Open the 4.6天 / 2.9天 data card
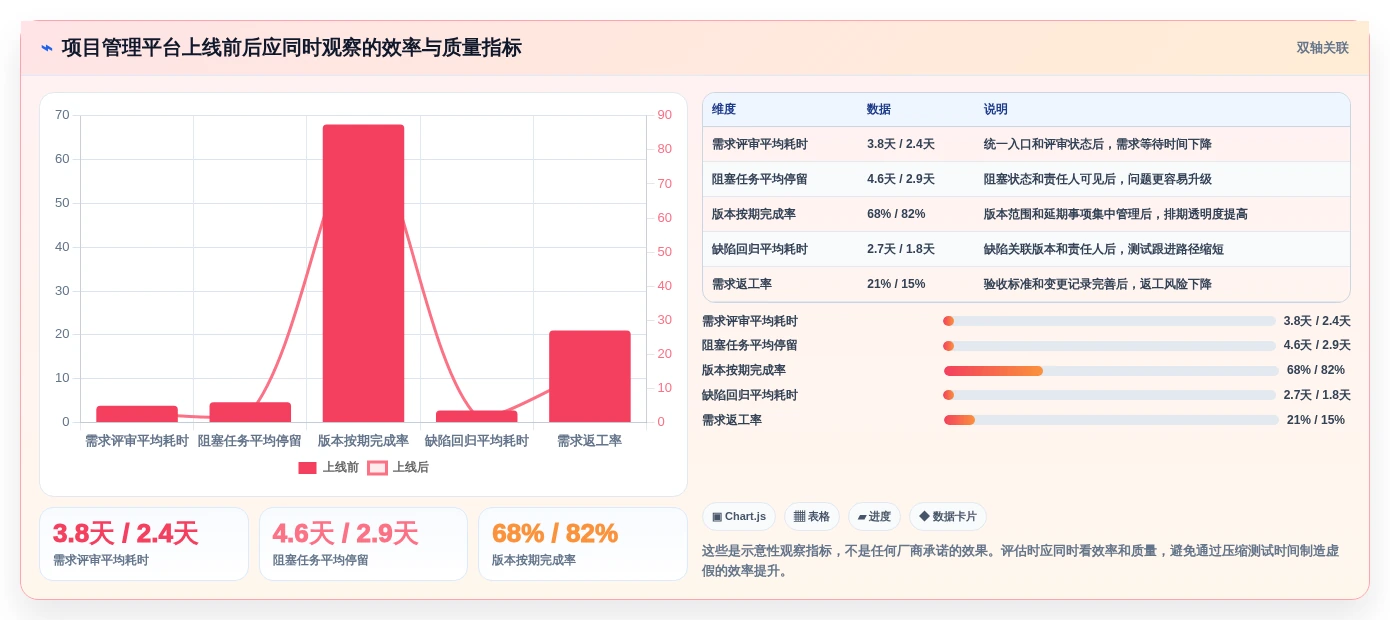This screenshot has height=620, width=1390. pos(363,544)
